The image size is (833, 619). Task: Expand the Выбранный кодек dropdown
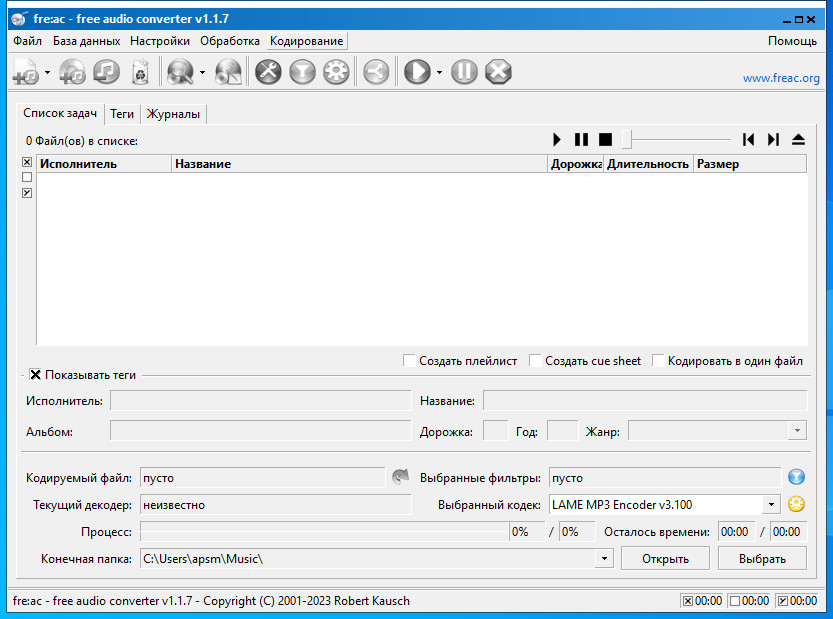771,505
